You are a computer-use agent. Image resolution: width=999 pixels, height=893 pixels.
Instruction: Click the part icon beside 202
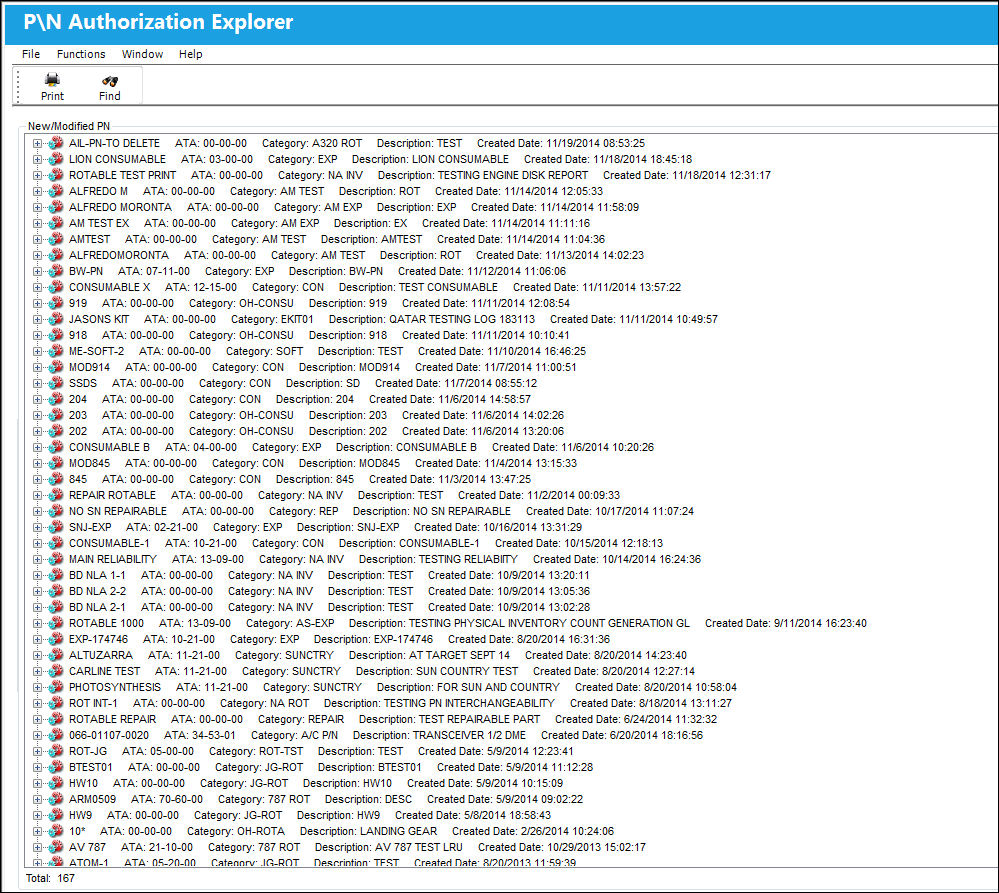pyautogui.click(x=56, y=431)
